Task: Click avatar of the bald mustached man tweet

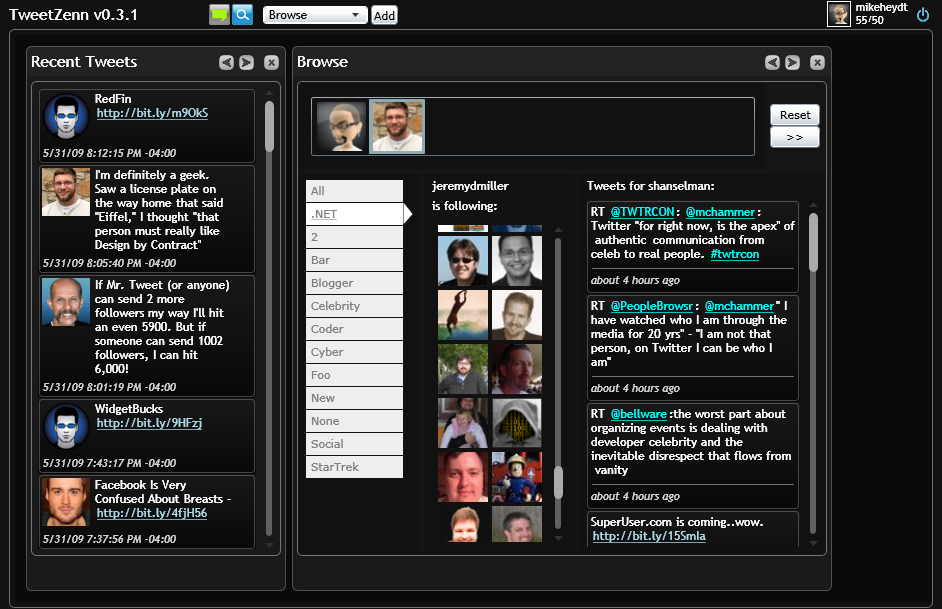Action: pos(66,301)
